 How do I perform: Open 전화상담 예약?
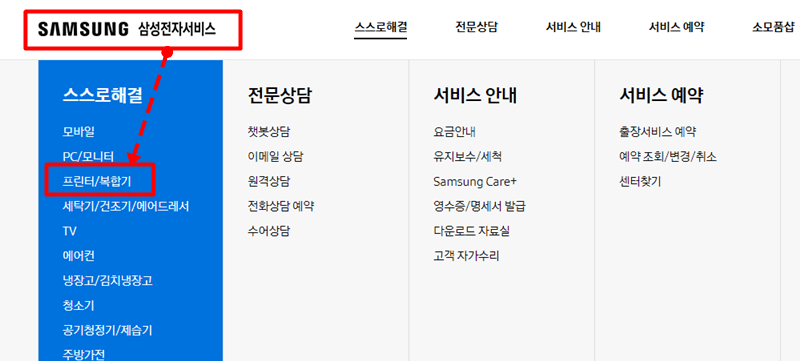[x=280, y=207]
